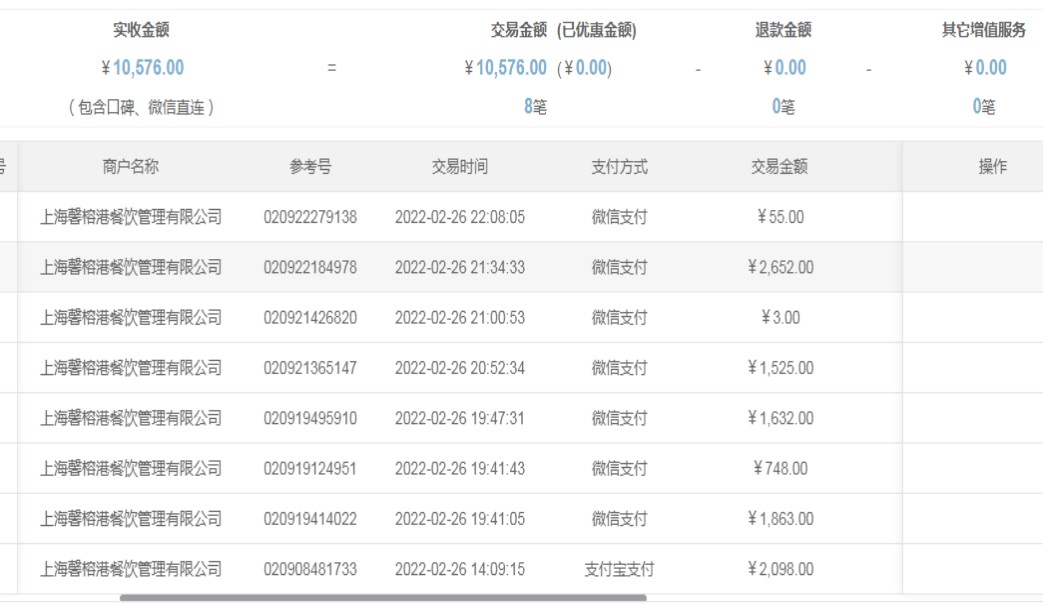The image size is (1043, 605).
Task: Open the transaction with reference 020921426820
Action: click(310, 318)
